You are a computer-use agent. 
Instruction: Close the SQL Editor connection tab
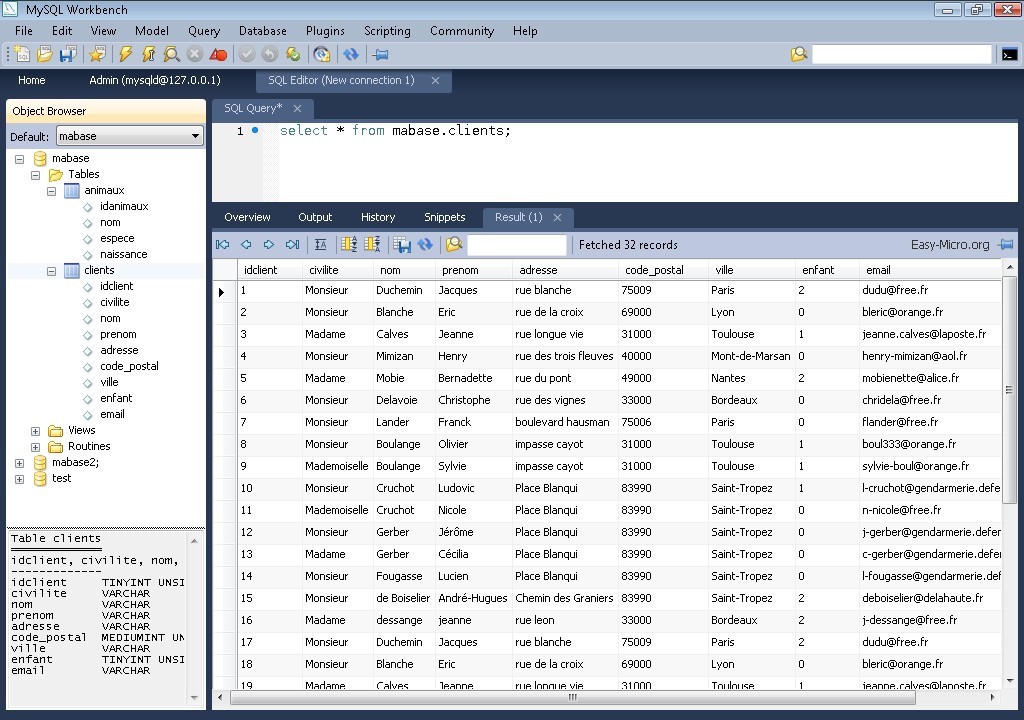click(x=436, y=80)
